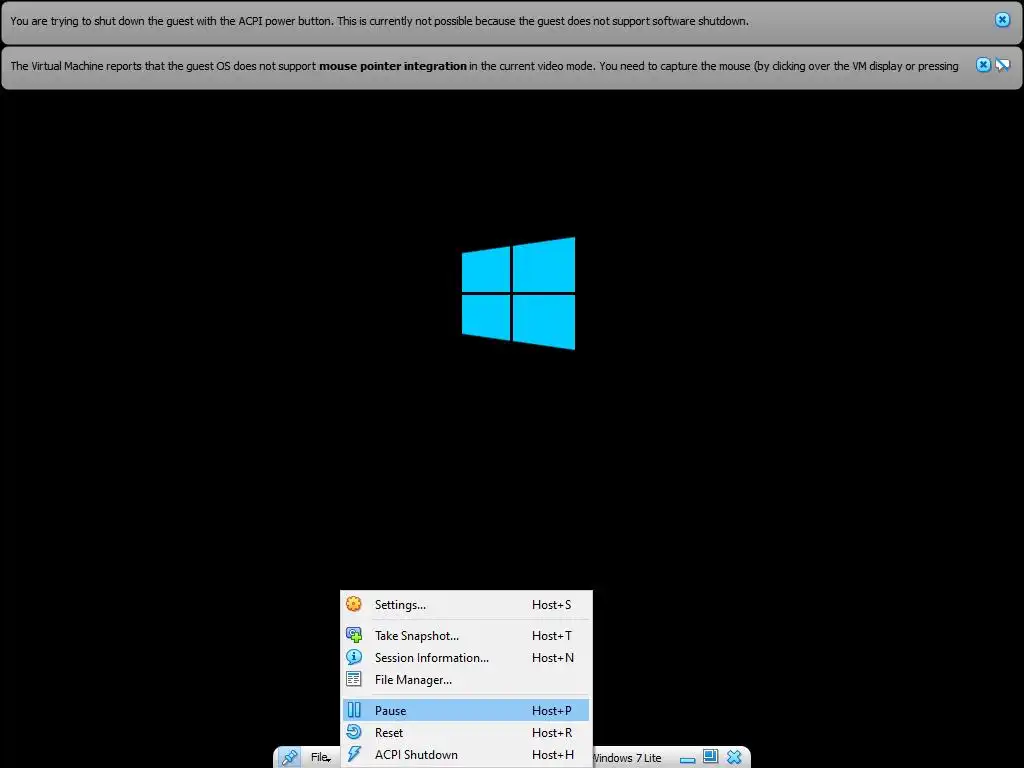Click the Windows logo in the guest display

(x=519, y=293)
